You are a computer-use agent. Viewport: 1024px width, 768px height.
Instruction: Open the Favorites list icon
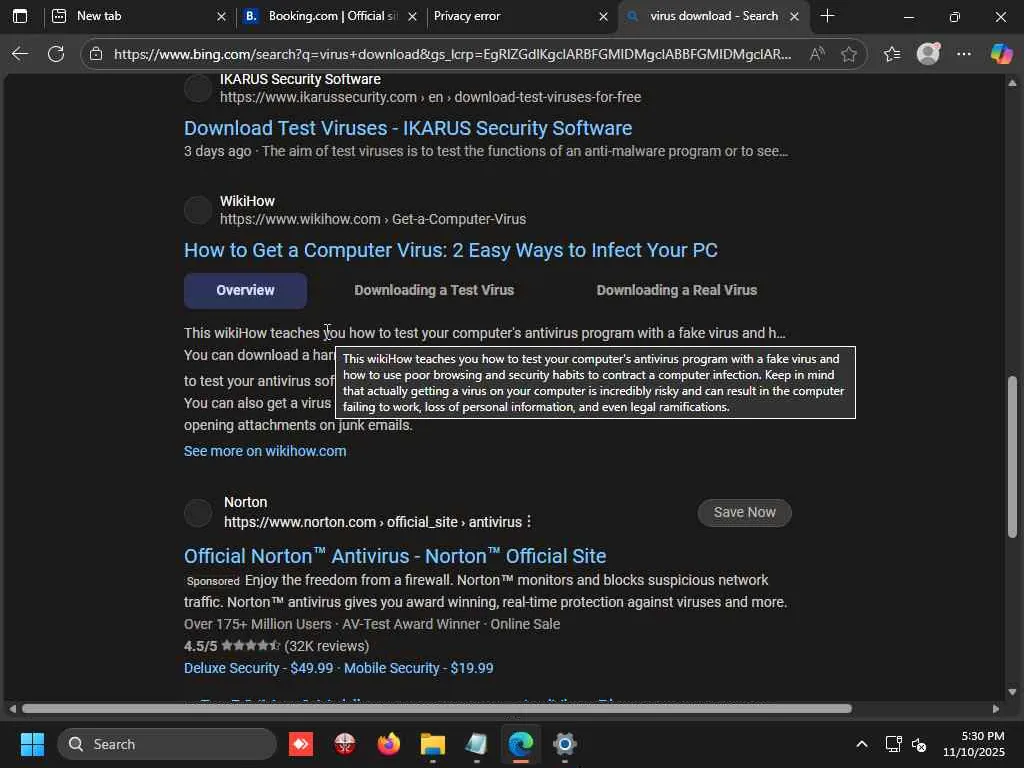892,54
